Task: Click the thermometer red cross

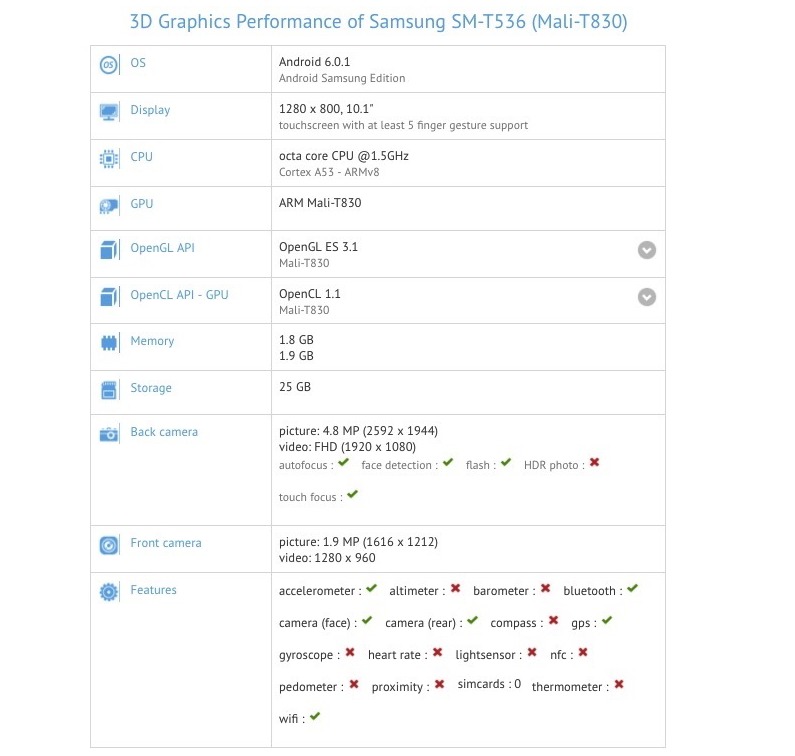Action: [x=619, y=684]
